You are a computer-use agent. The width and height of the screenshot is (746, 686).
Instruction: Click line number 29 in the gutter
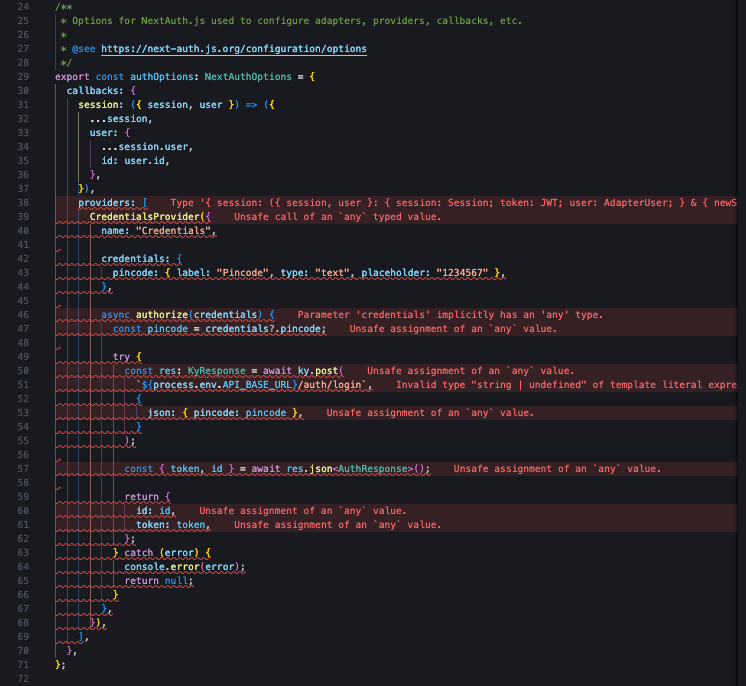(x=23, y=77)
